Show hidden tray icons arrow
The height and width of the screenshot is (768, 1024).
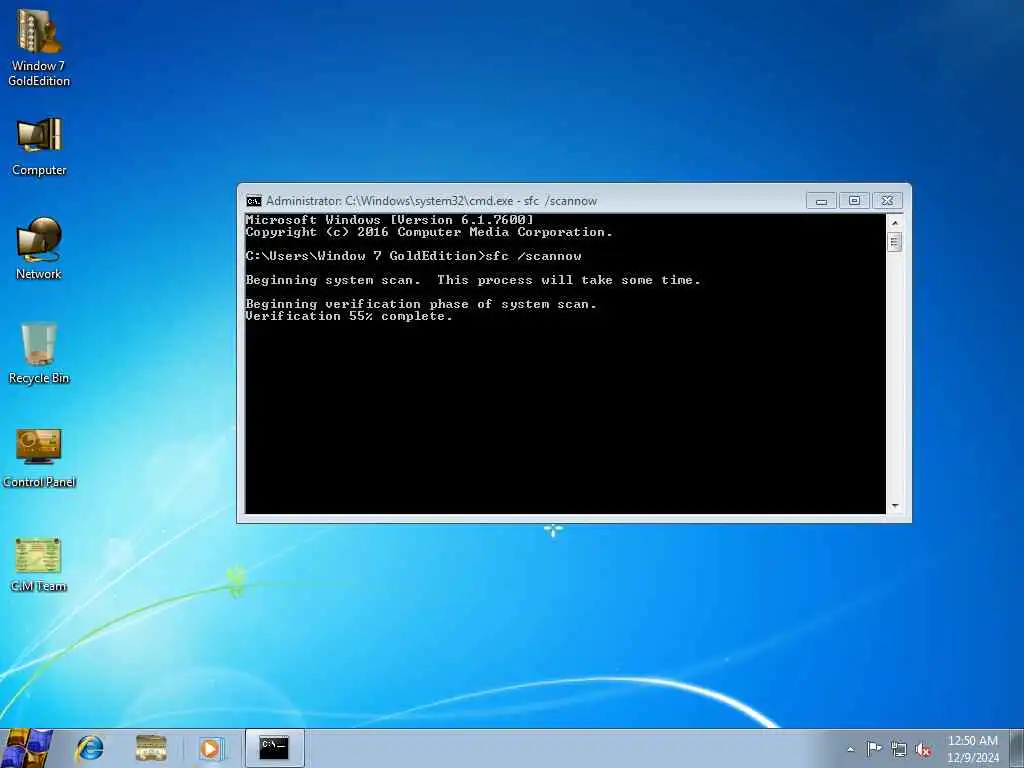[850, 749]
